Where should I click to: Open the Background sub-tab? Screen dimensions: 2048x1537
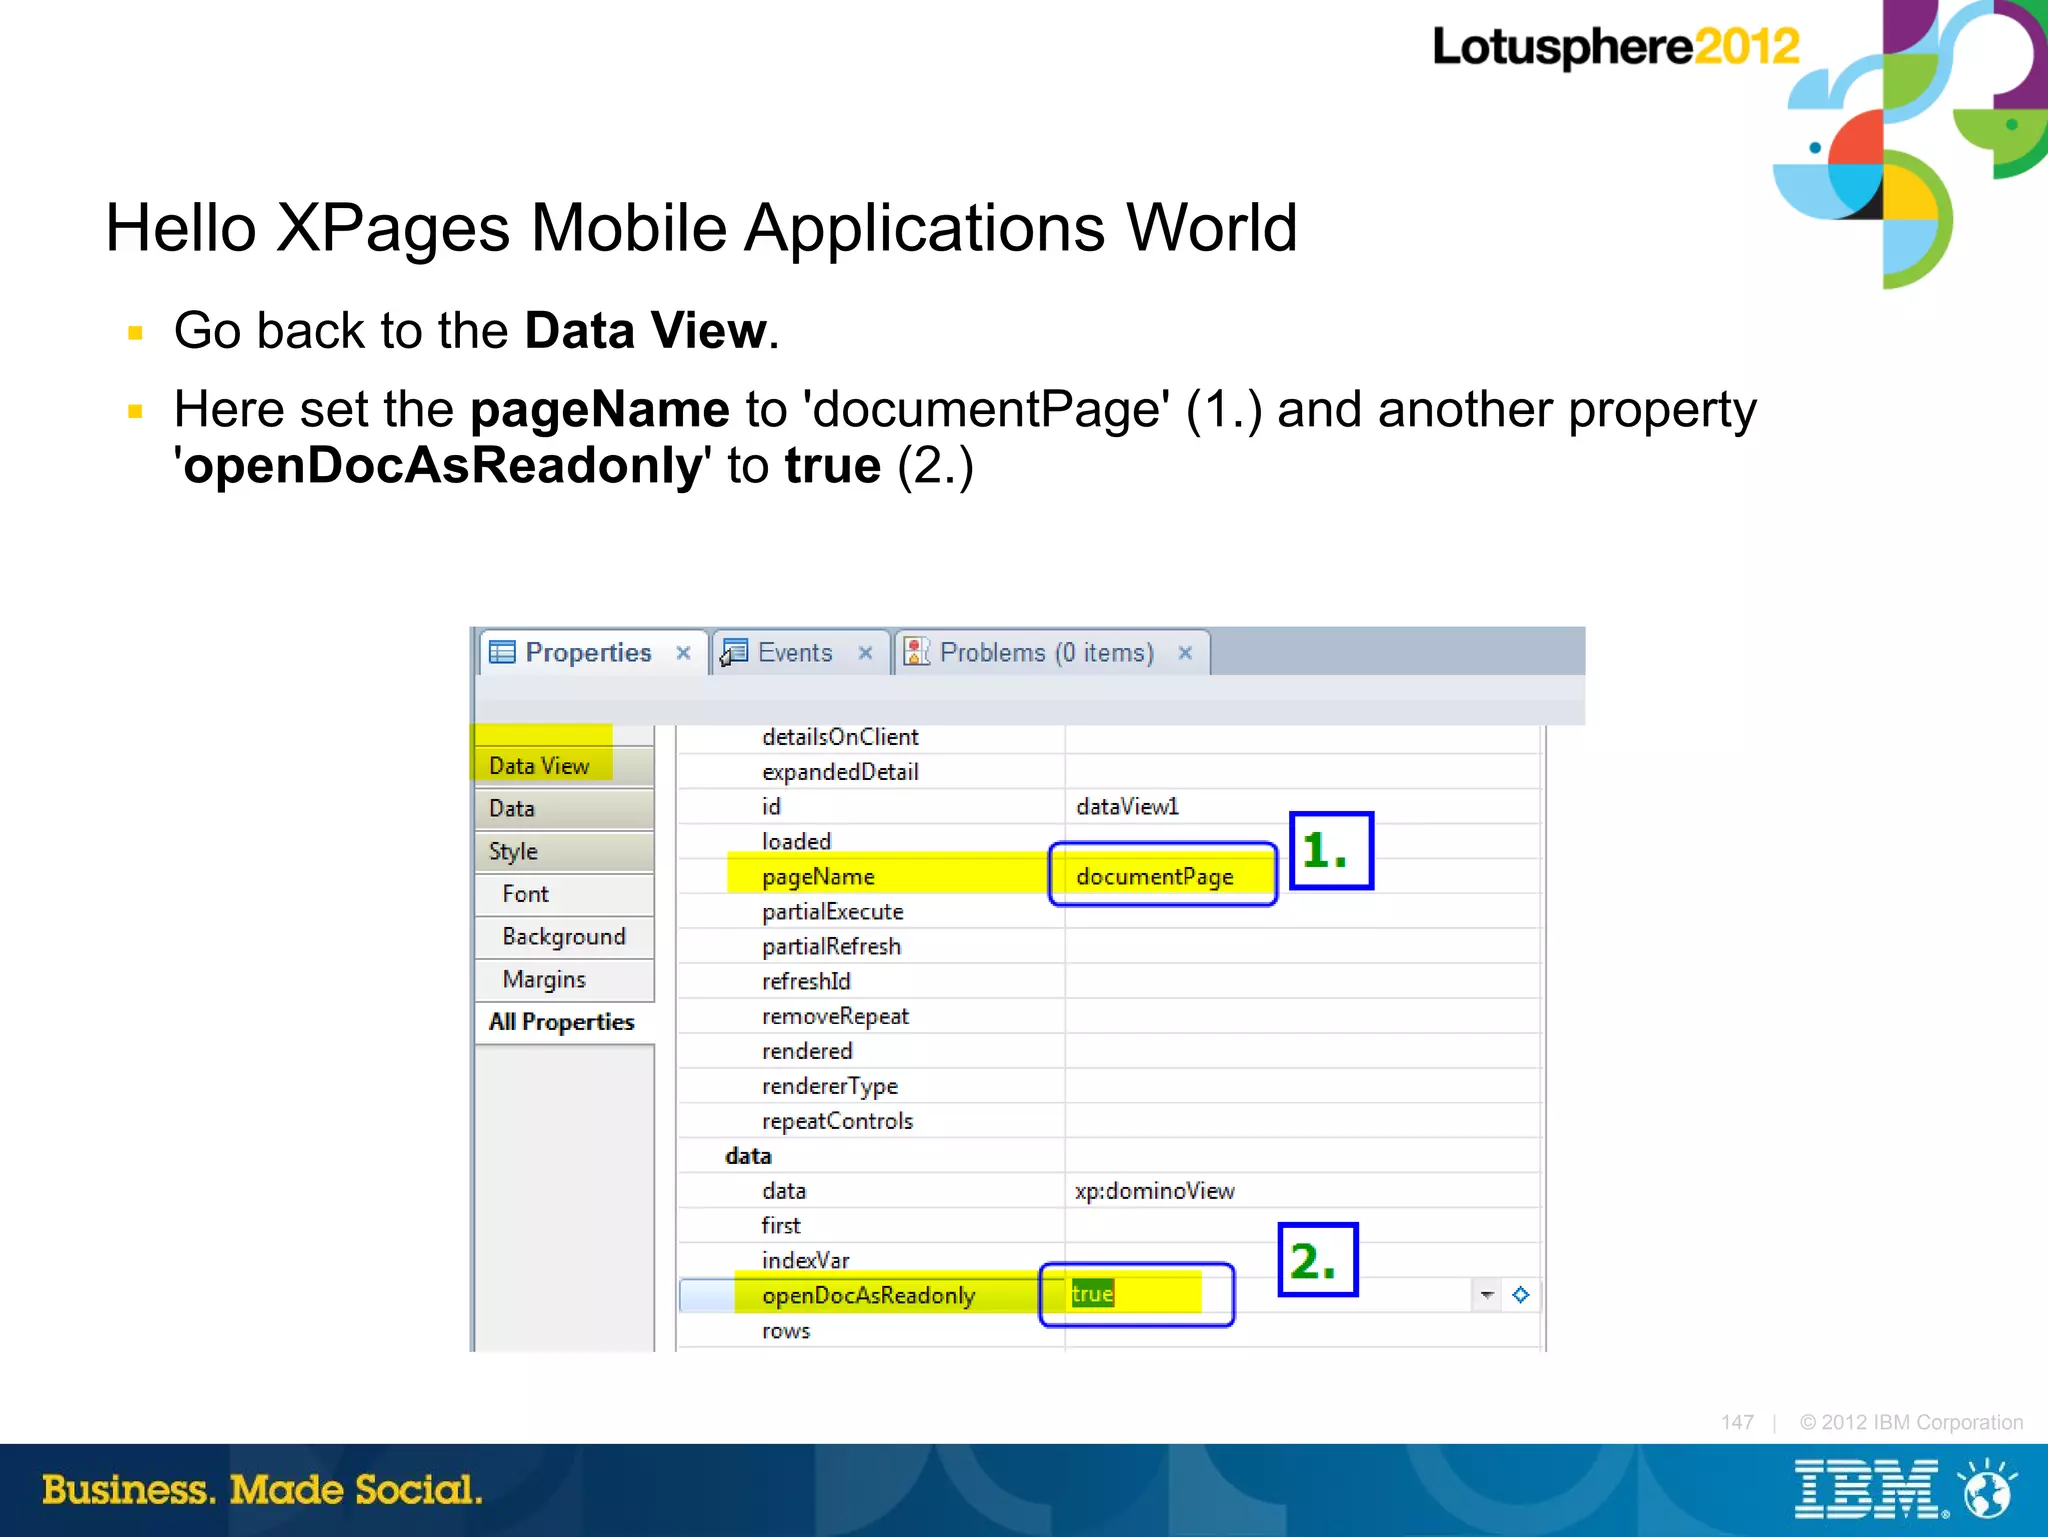pos(563,937)
